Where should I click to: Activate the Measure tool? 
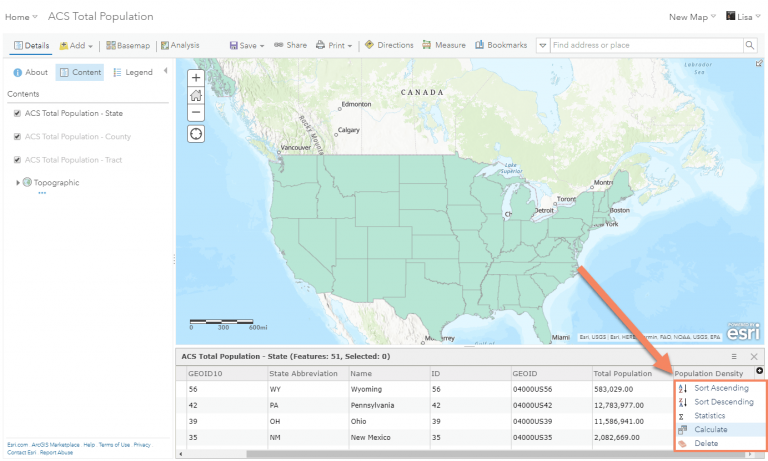(x=444, y=45)
